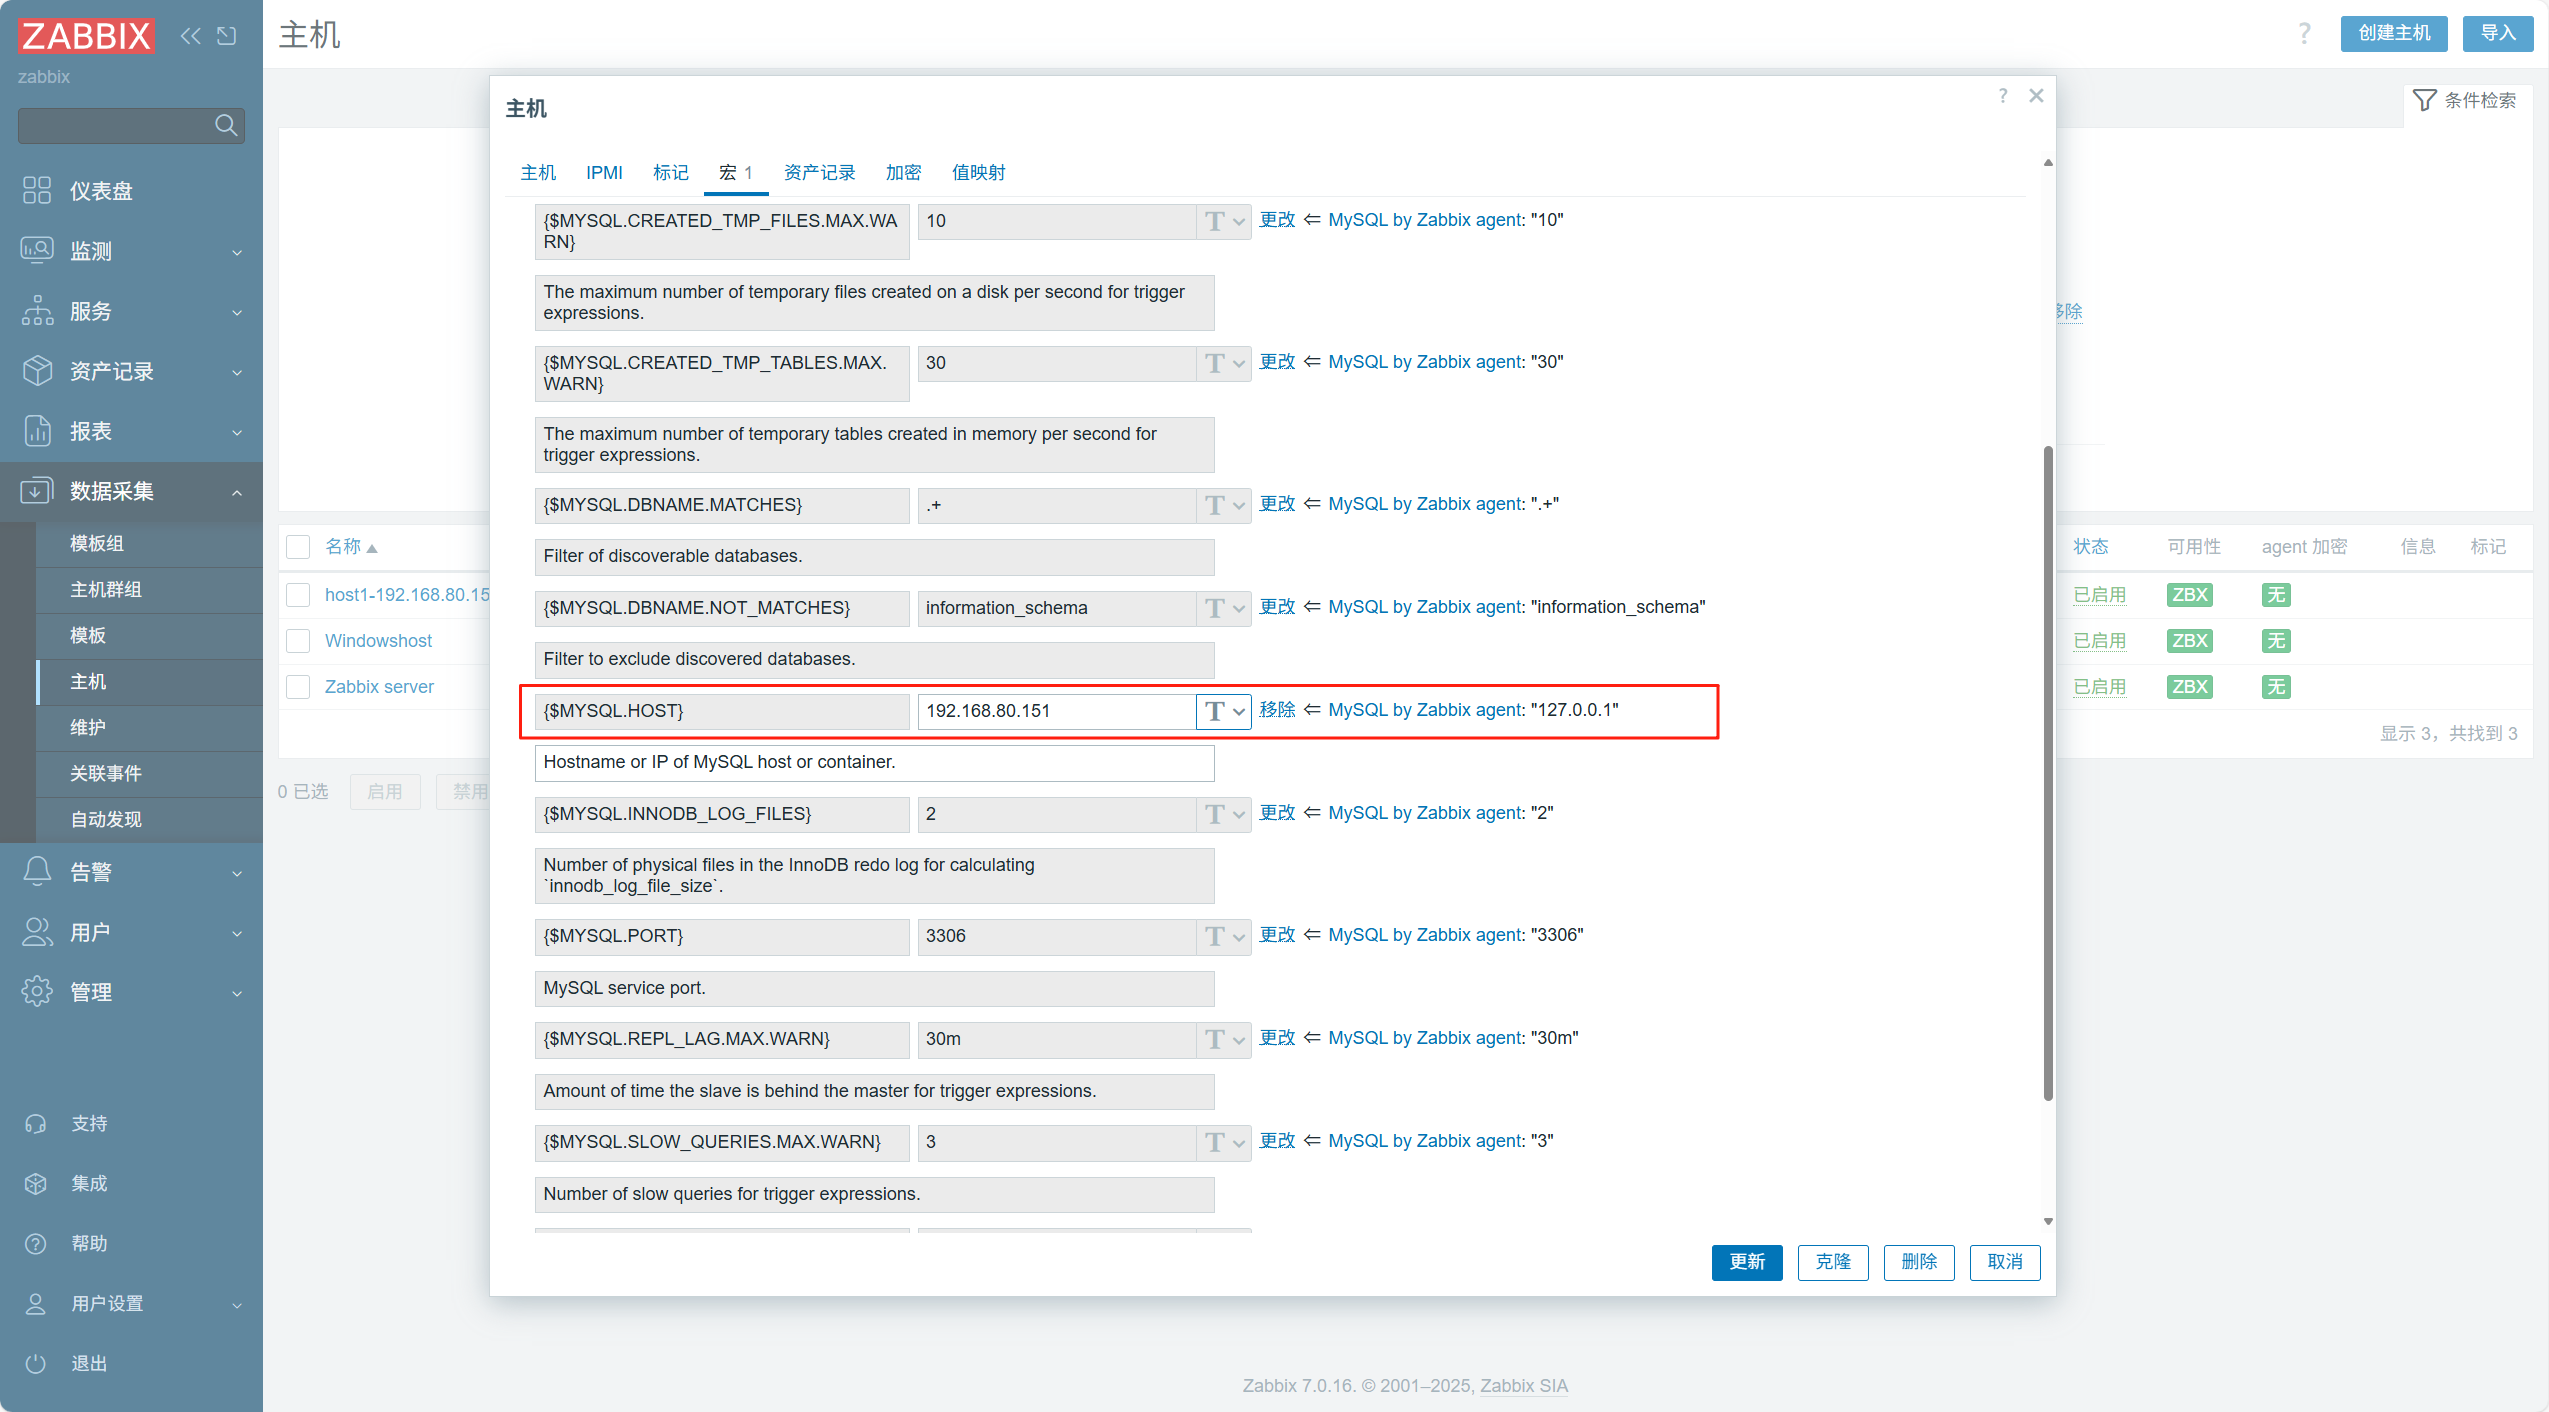Open the Zabbix server host link

pyautogui.click(x=379, y=687)
